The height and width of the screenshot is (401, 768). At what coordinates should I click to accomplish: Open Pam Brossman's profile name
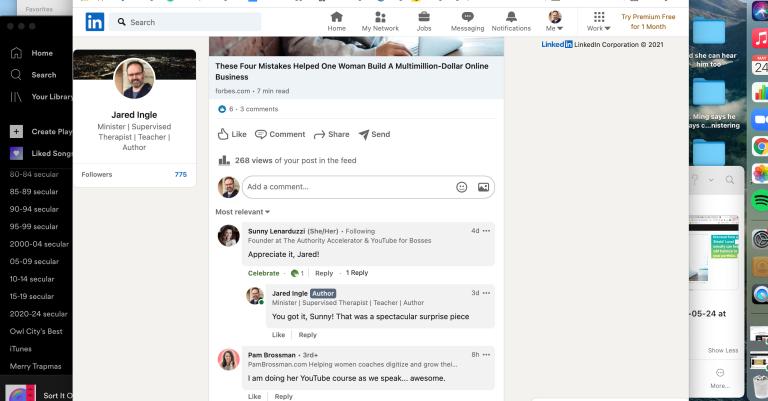coord(271,355)
